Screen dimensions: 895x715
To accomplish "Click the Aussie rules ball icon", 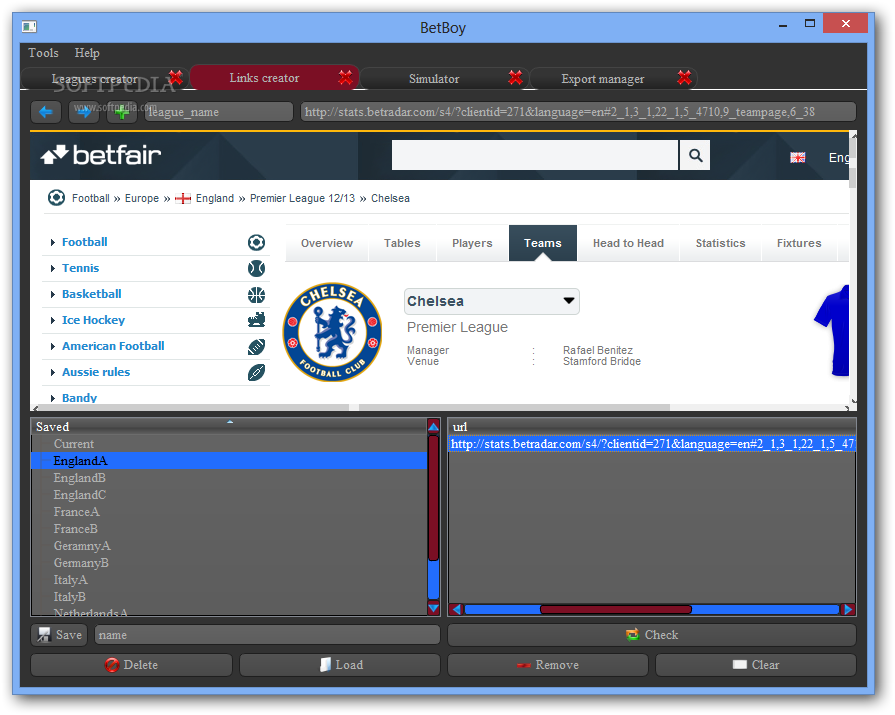I will (256, 372).
